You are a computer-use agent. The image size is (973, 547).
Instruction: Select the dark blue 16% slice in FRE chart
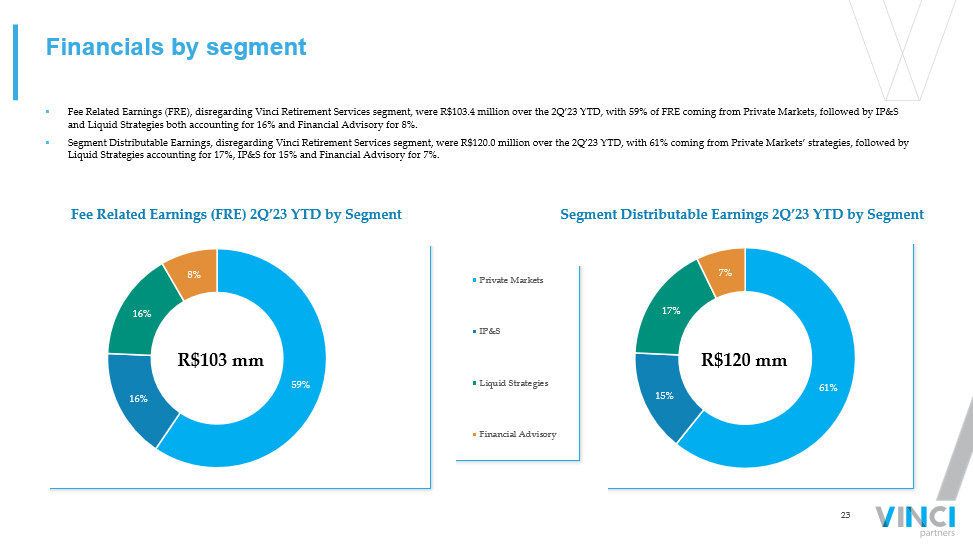pos(138,399)
